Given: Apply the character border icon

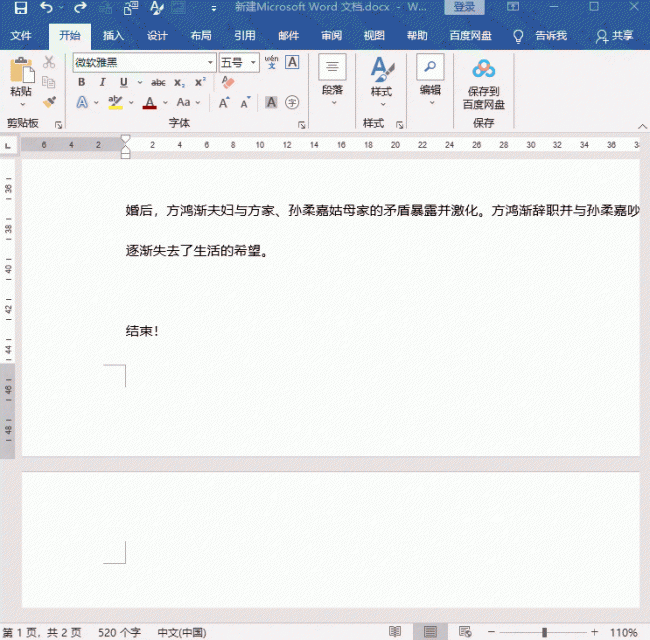Looking at the screenshot, I should point(292,62).
